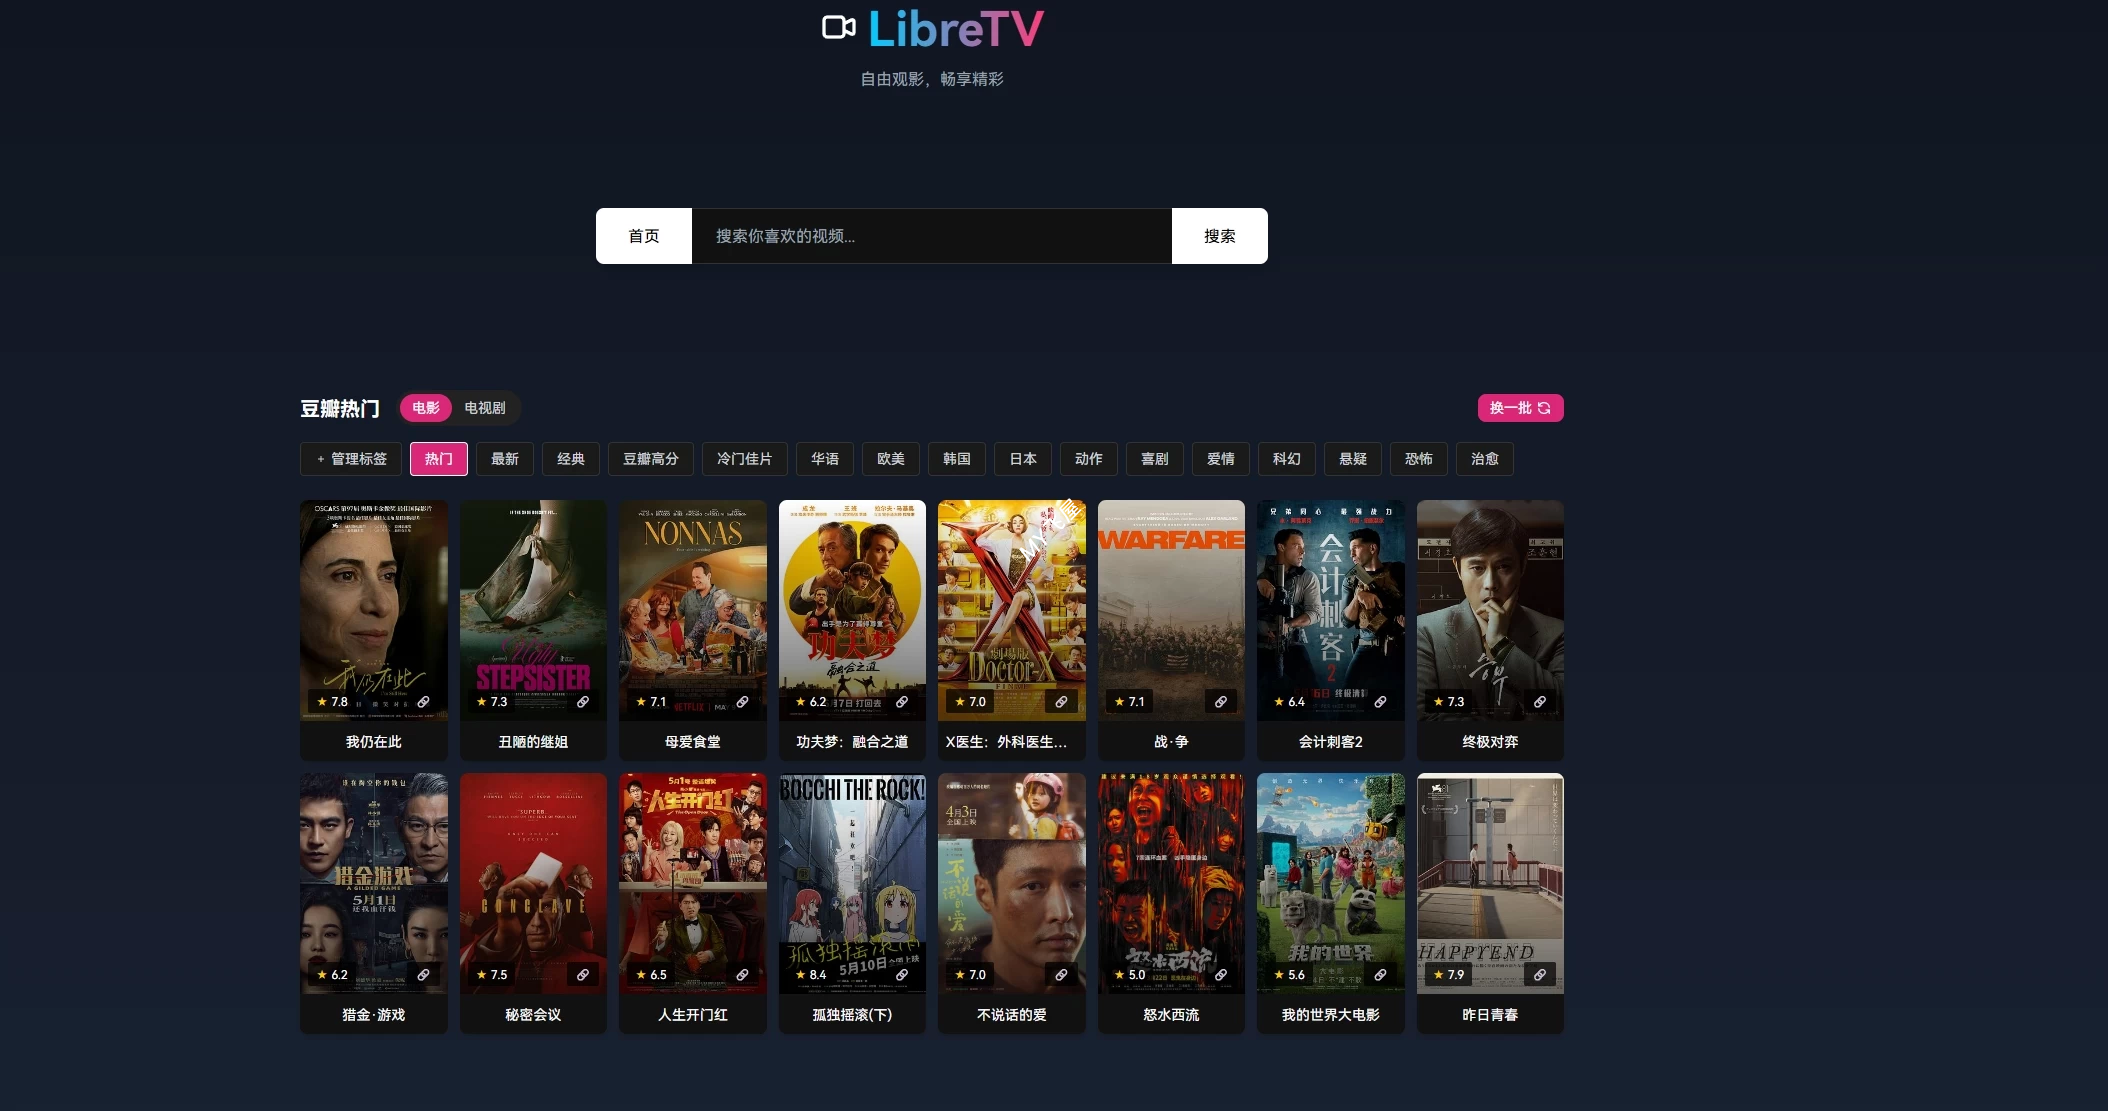
Task: Open link icon on 战·争 poster
Action: pyautogui.click(x=1221, y=702)
